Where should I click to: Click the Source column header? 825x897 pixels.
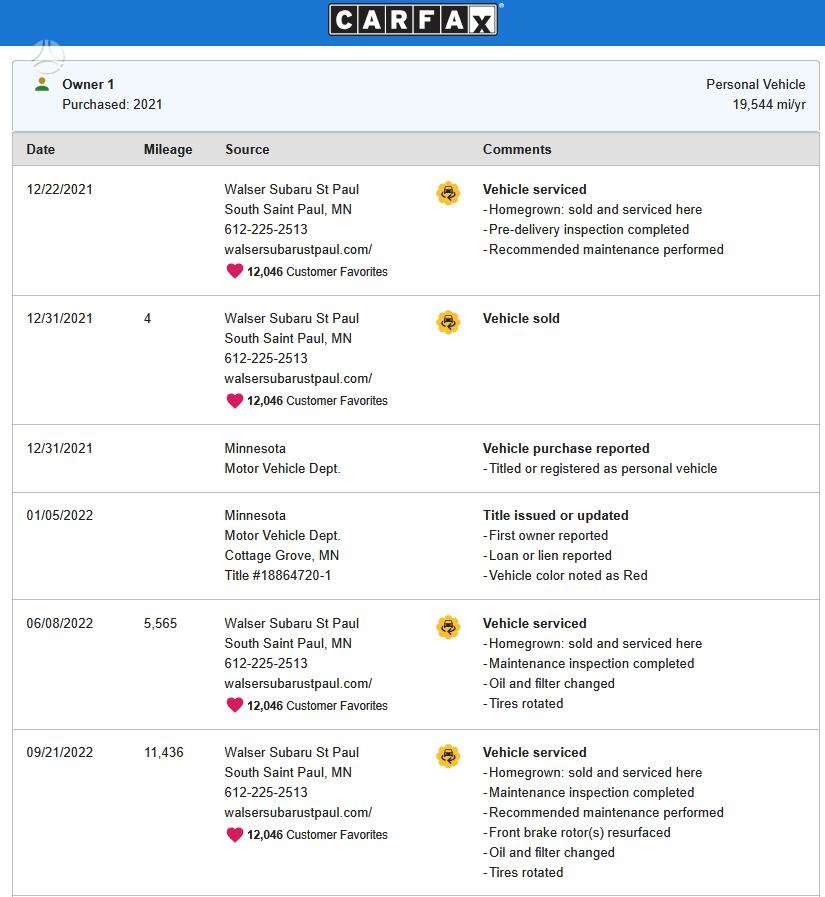247,149
